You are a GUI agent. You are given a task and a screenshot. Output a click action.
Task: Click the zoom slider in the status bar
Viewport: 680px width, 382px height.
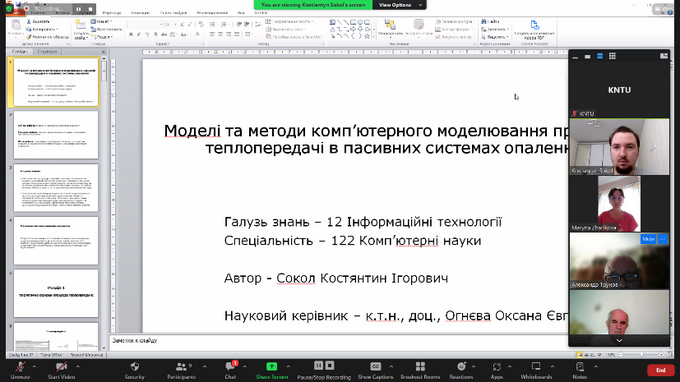click(641, 355)
